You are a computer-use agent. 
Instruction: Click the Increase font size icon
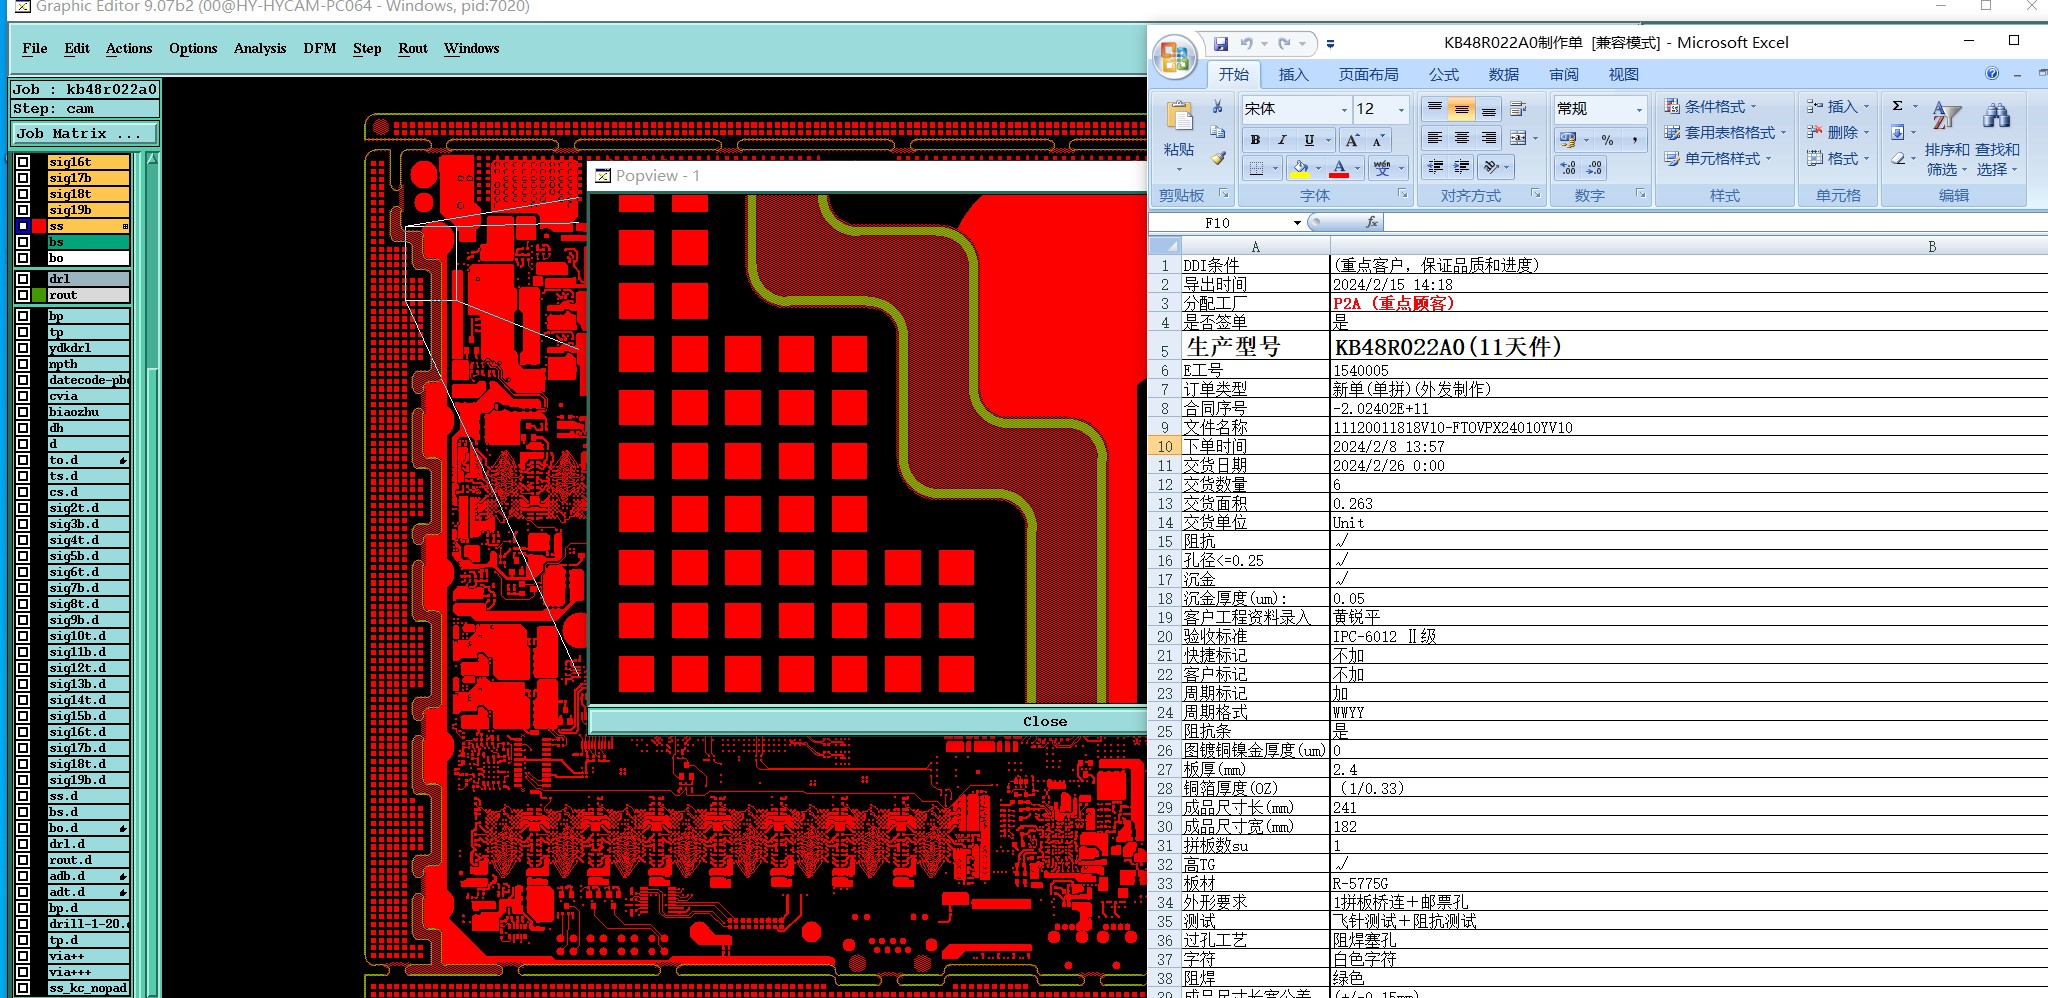[x=1352, y=140]
